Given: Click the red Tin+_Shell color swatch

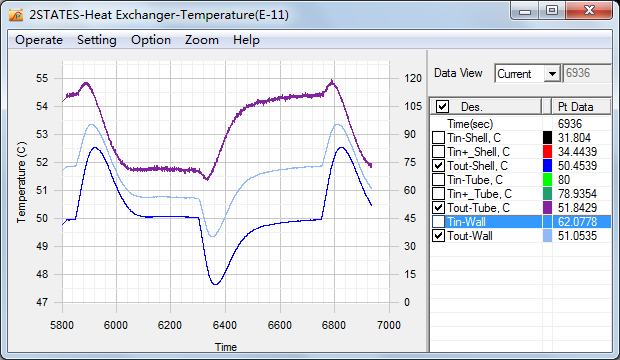Looking at the screenshot, I should (x=547, y=152).
